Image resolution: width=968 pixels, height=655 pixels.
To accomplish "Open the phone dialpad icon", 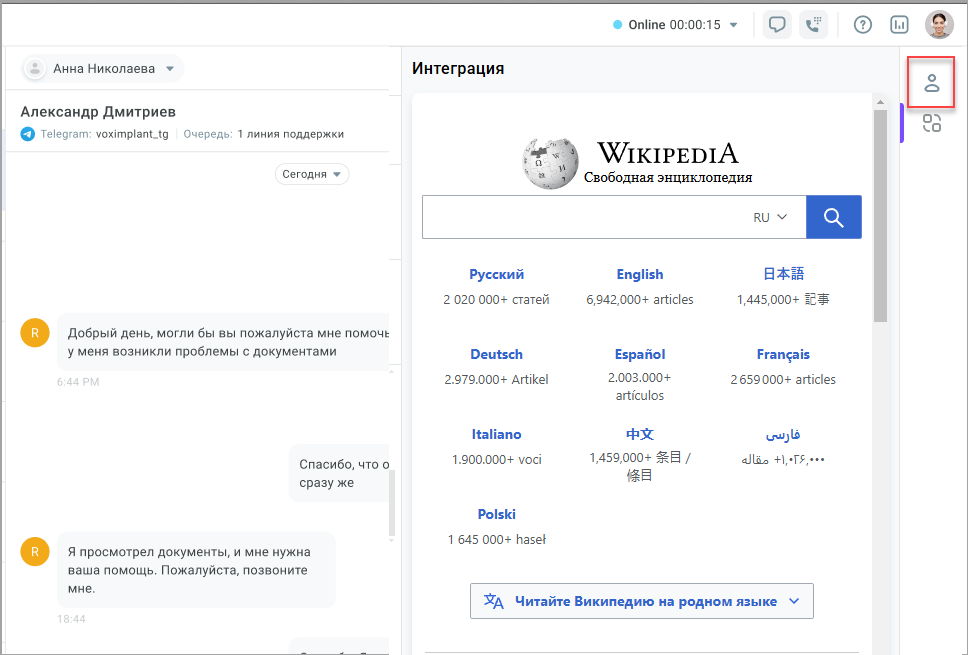I will [813, 25].
